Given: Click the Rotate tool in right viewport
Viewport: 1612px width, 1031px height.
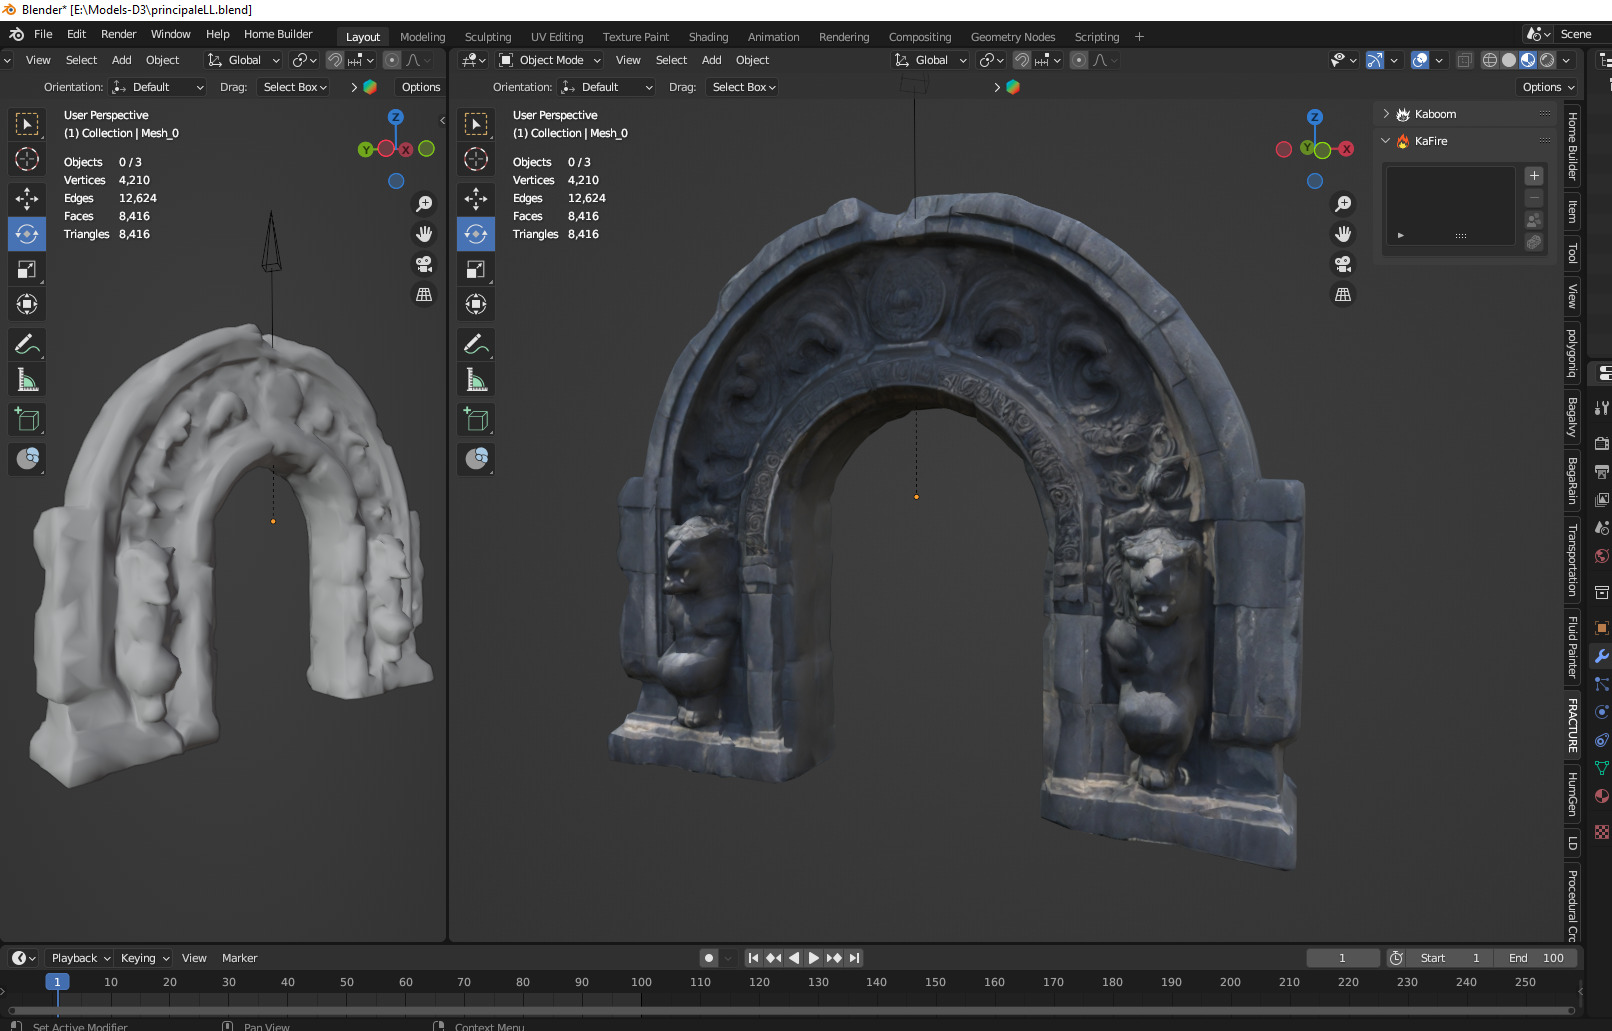Looking at the screenshot, I should point(476,234).
